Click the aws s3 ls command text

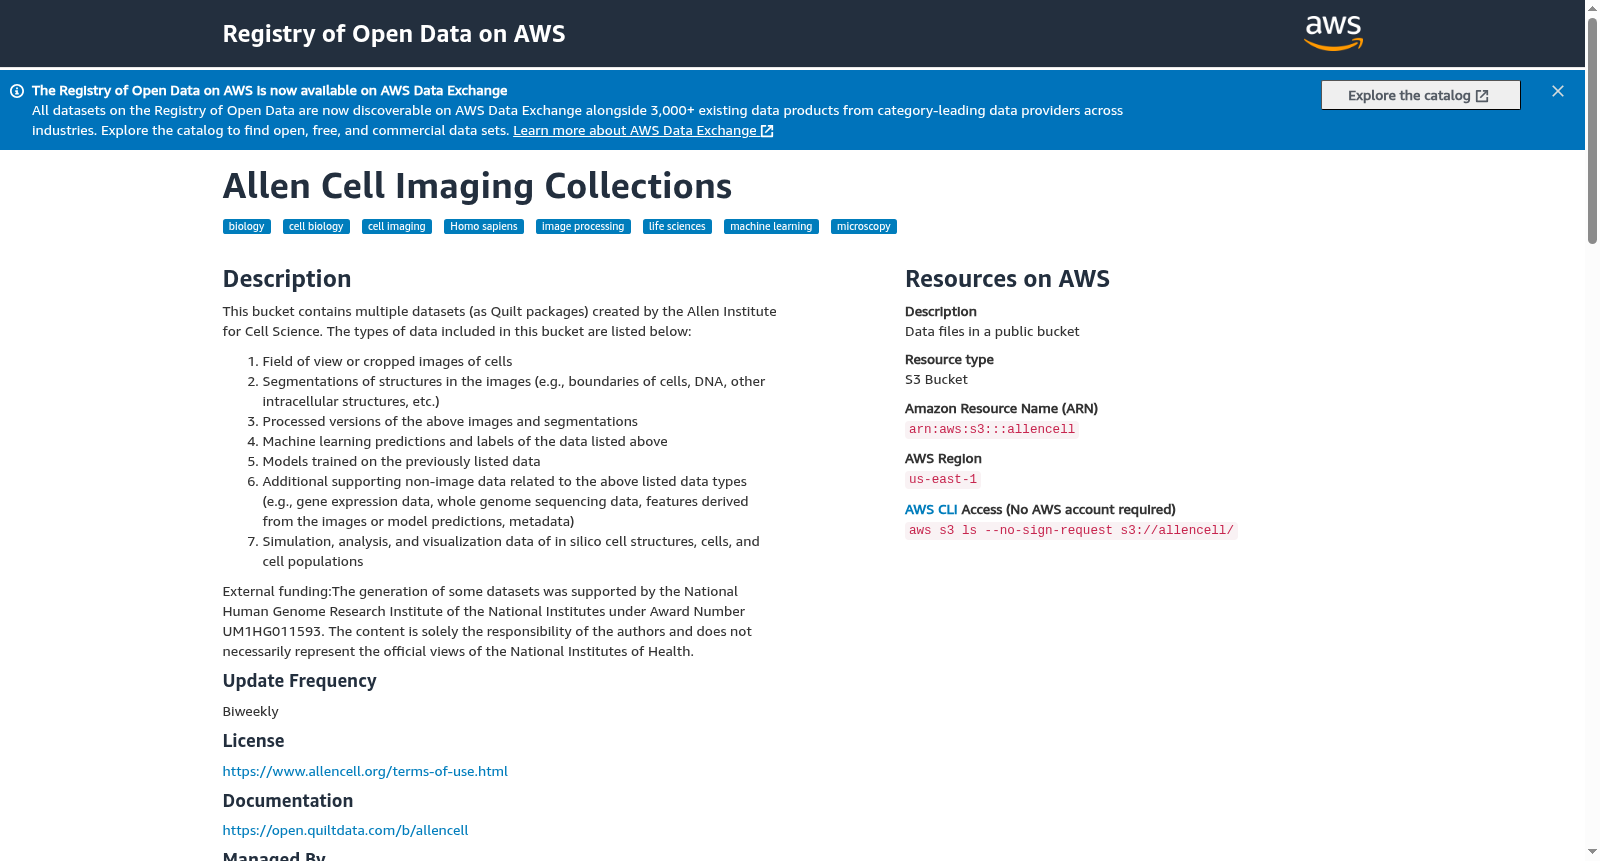coord(1071,531)
